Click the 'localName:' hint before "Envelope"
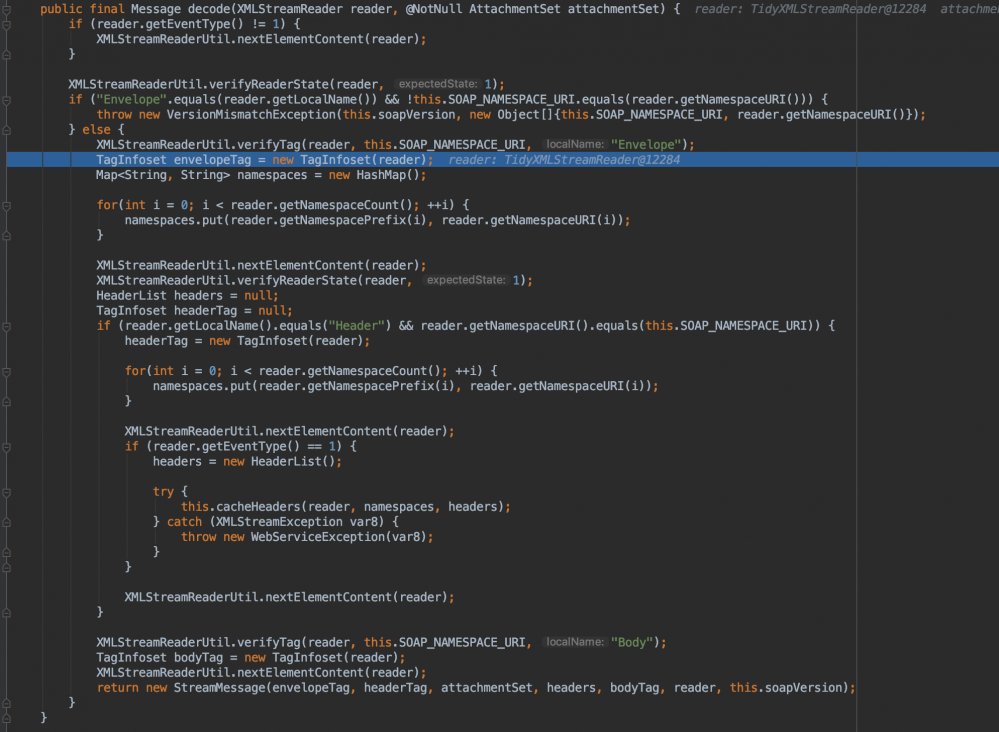Viewport: 999px width, 732px height. click(575, 145)
